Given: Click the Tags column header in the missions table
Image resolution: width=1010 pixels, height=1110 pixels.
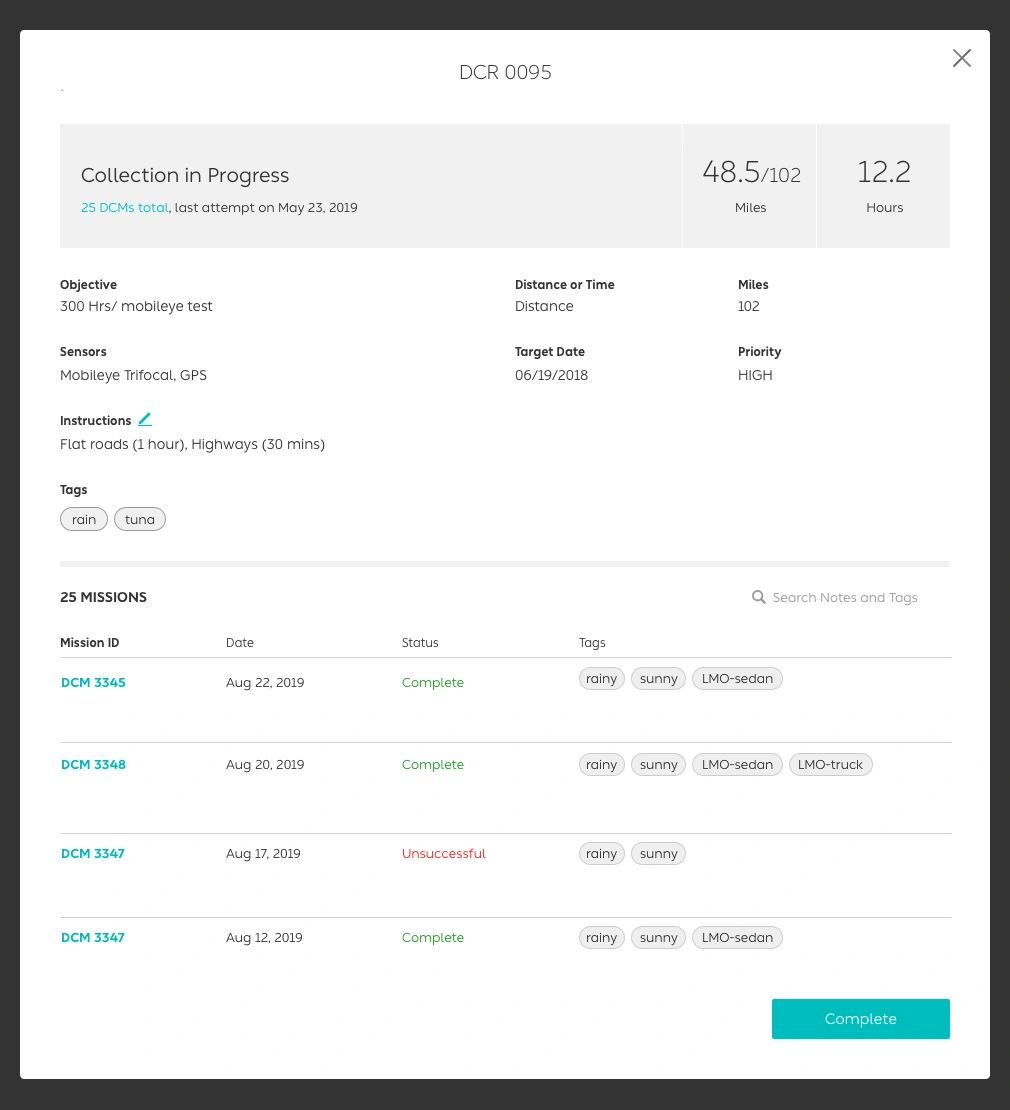Looking at the screenshot, I should tap(592, 643).
